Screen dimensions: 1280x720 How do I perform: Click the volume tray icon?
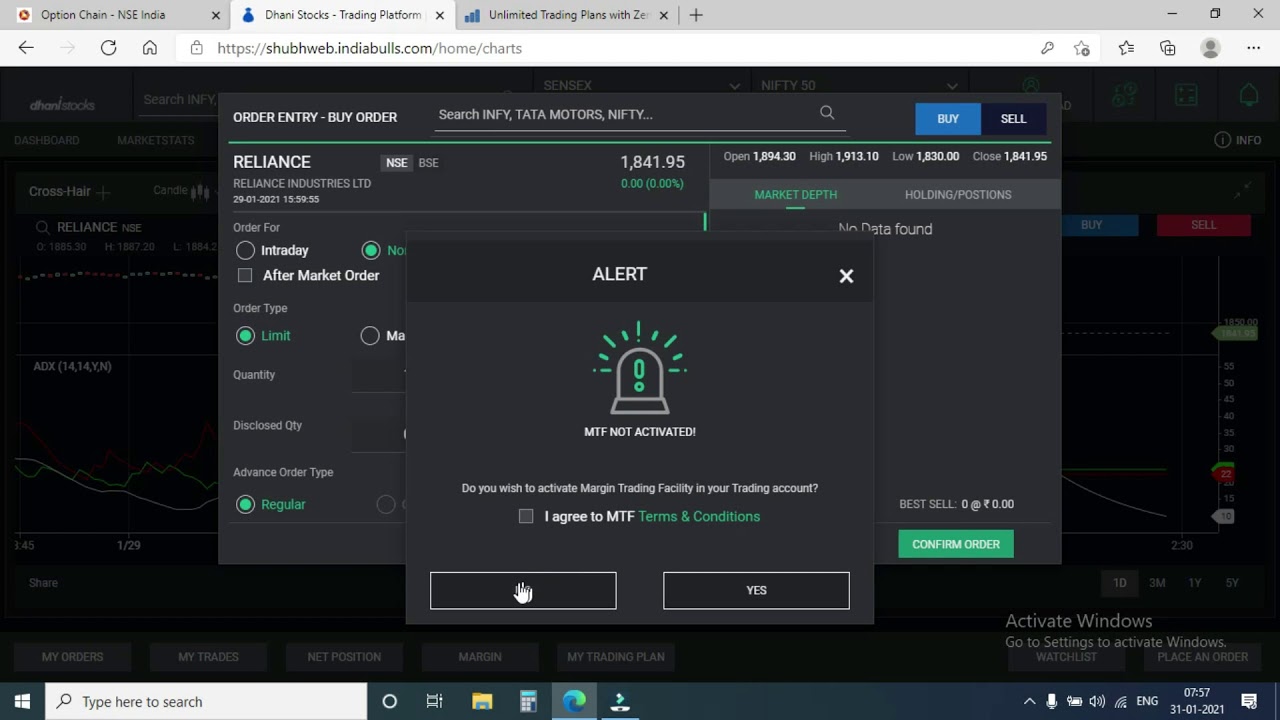(x=1097, y=701)
